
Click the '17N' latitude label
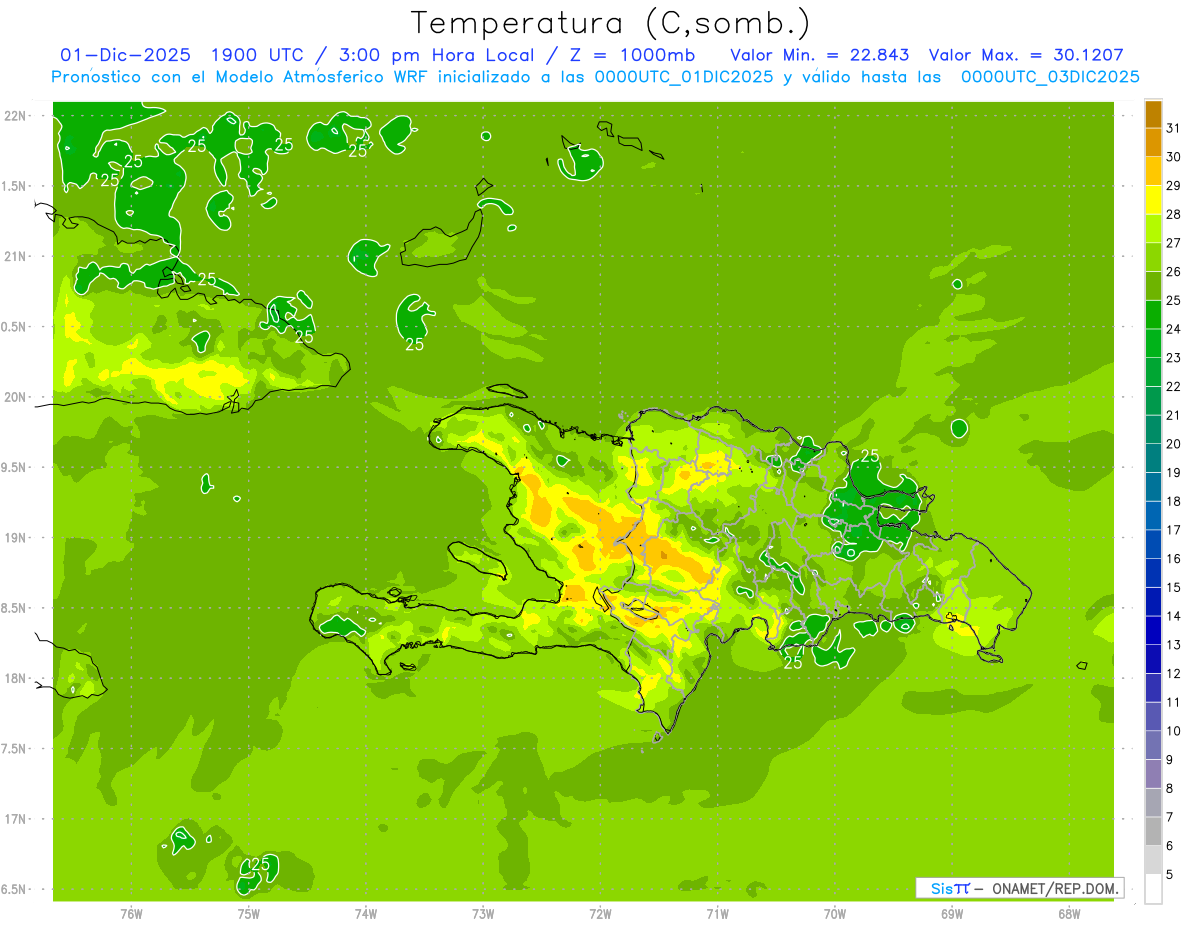pyautogui.click(x=17, y=819)
